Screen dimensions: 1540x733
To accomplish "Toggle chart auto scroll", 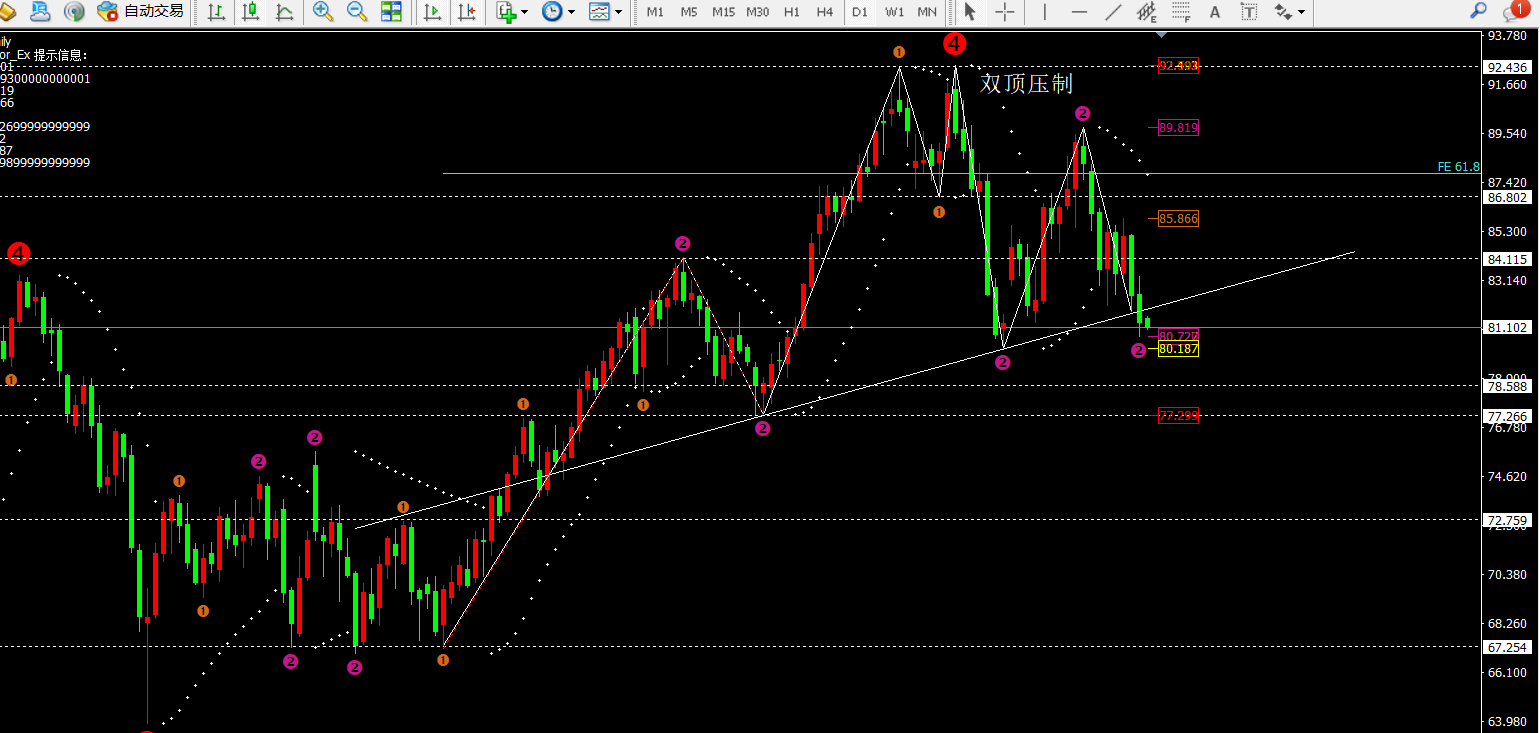I will (432, 12).
